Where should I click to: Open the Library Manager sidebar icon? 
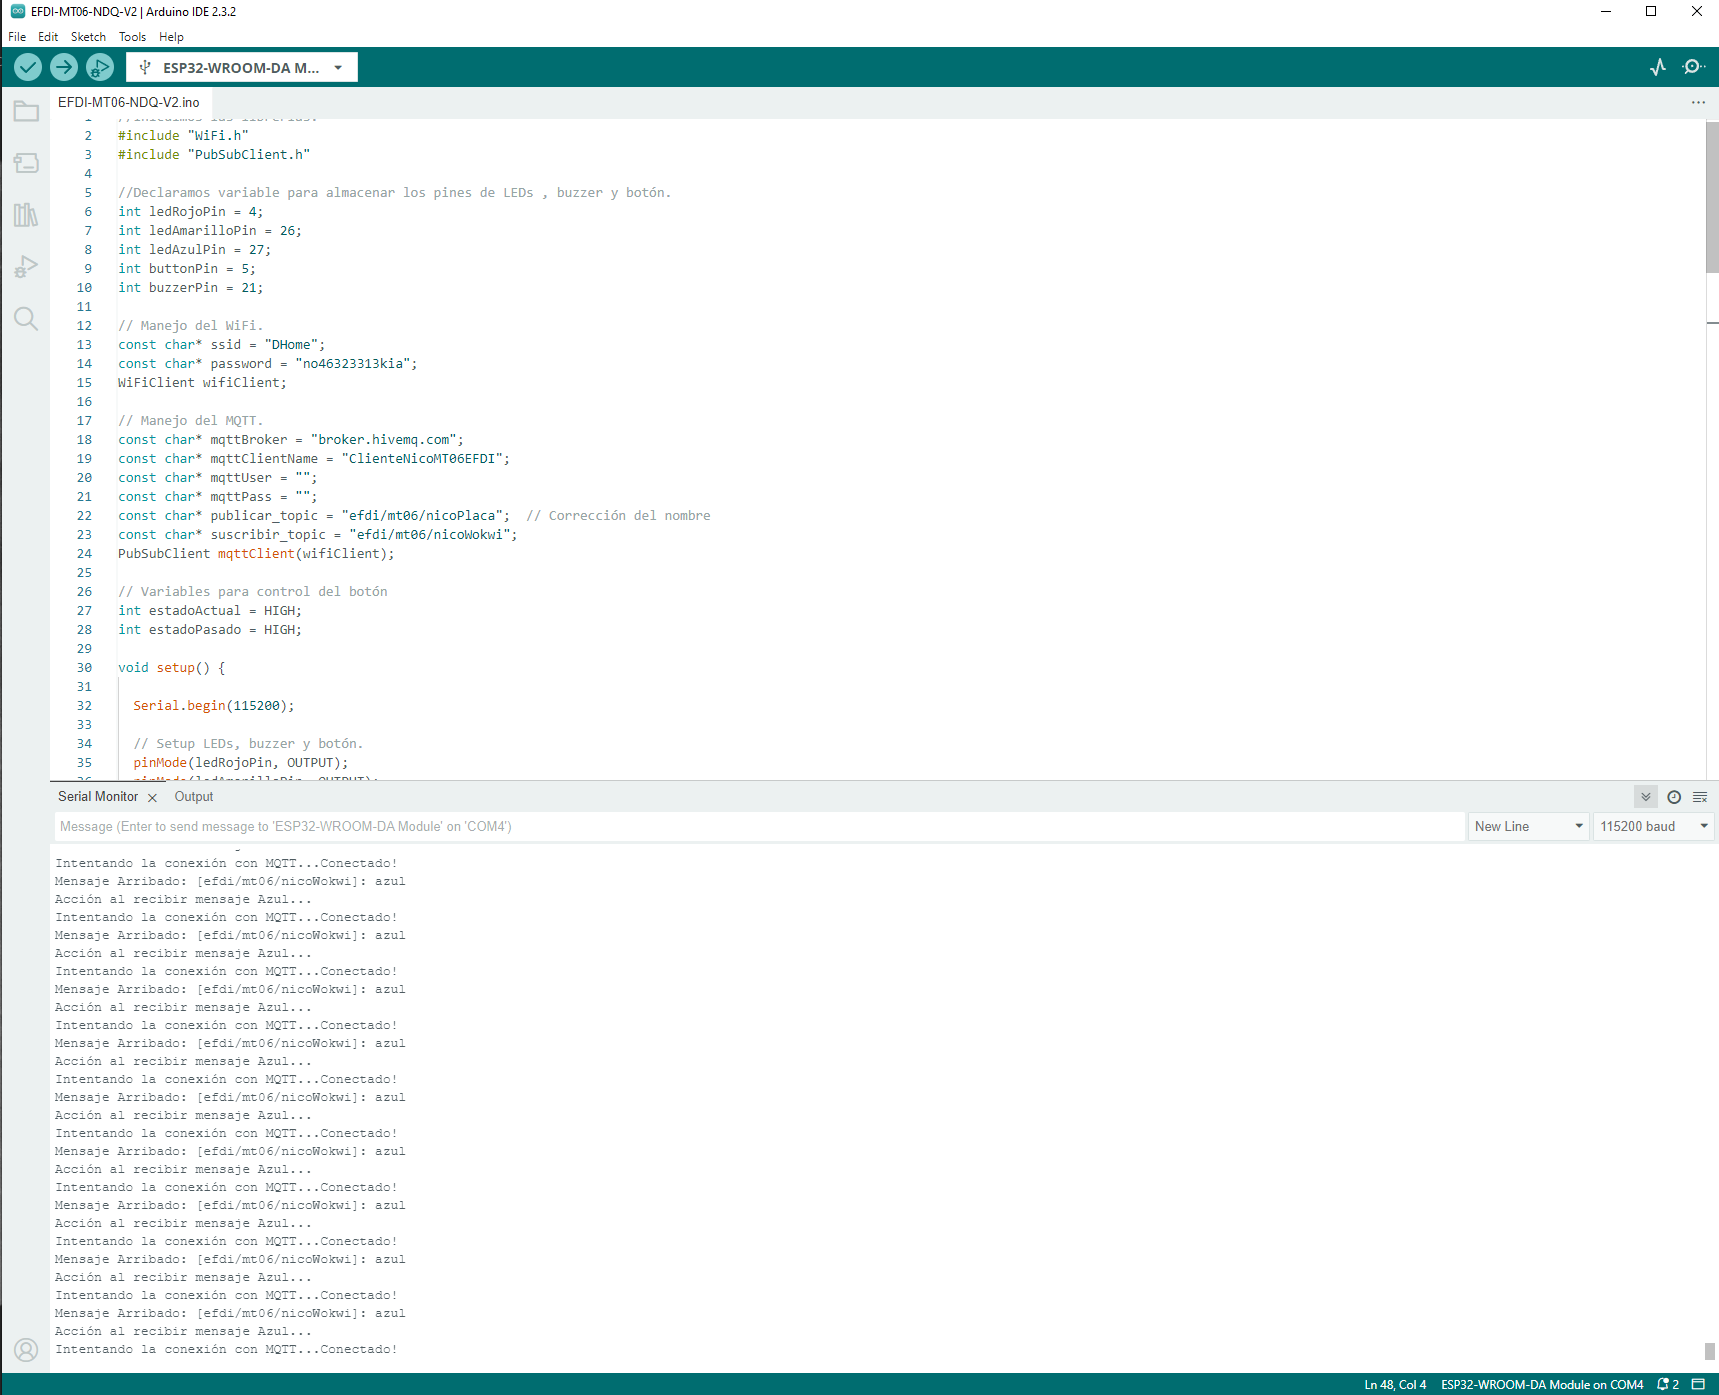click(26, 215)
